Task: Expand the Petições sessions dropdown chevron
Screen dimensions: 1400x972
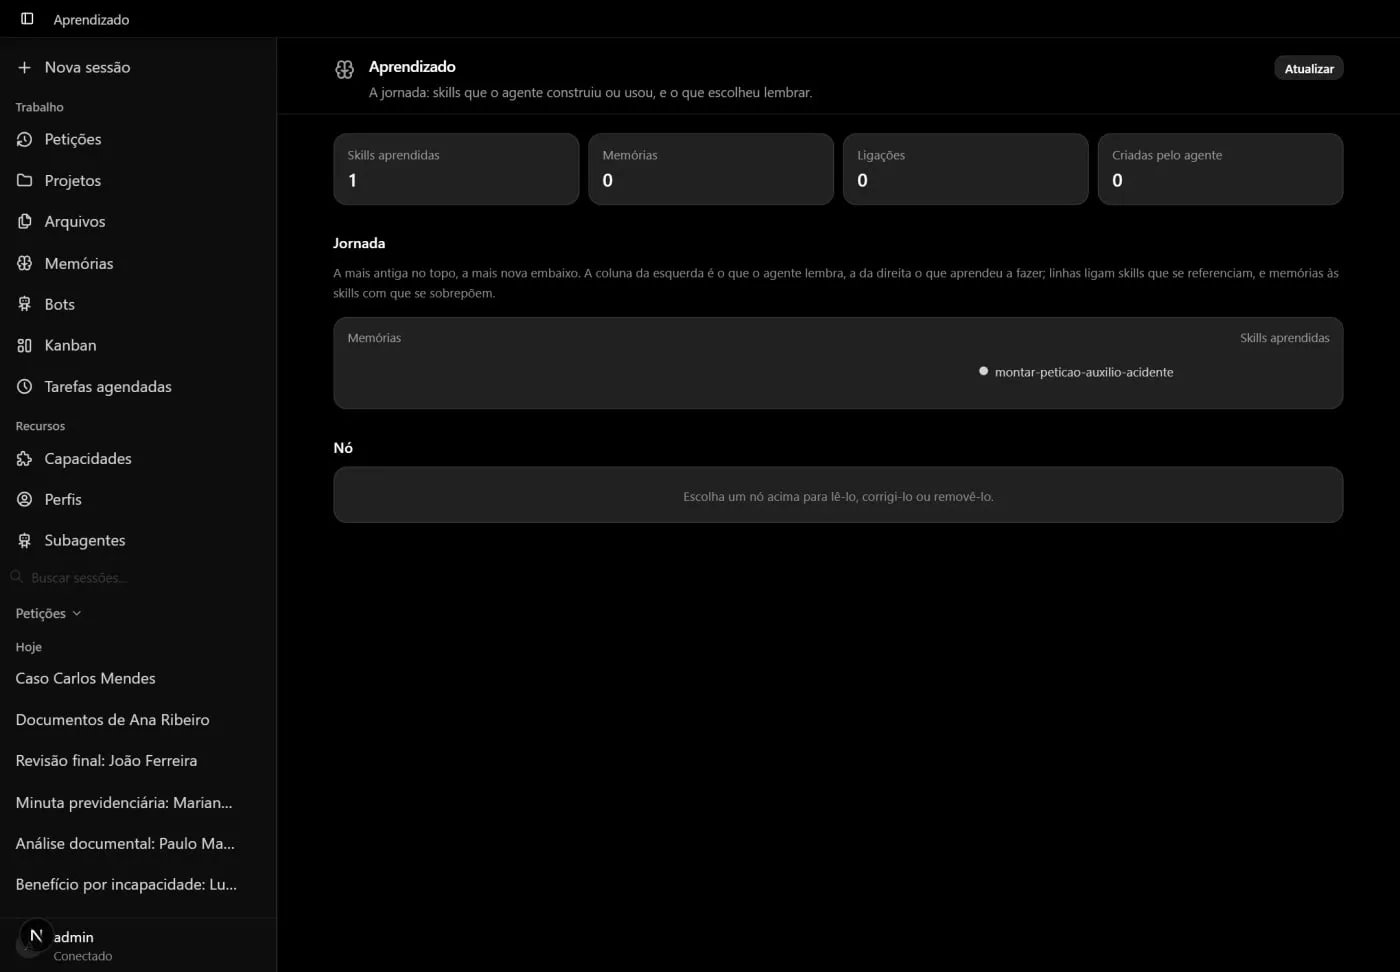Action: [77, 613]
